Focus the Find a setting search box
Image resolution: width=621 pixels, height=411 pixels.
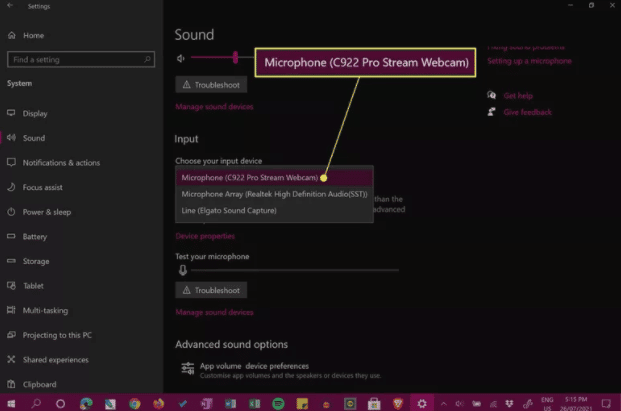[81, 59]
